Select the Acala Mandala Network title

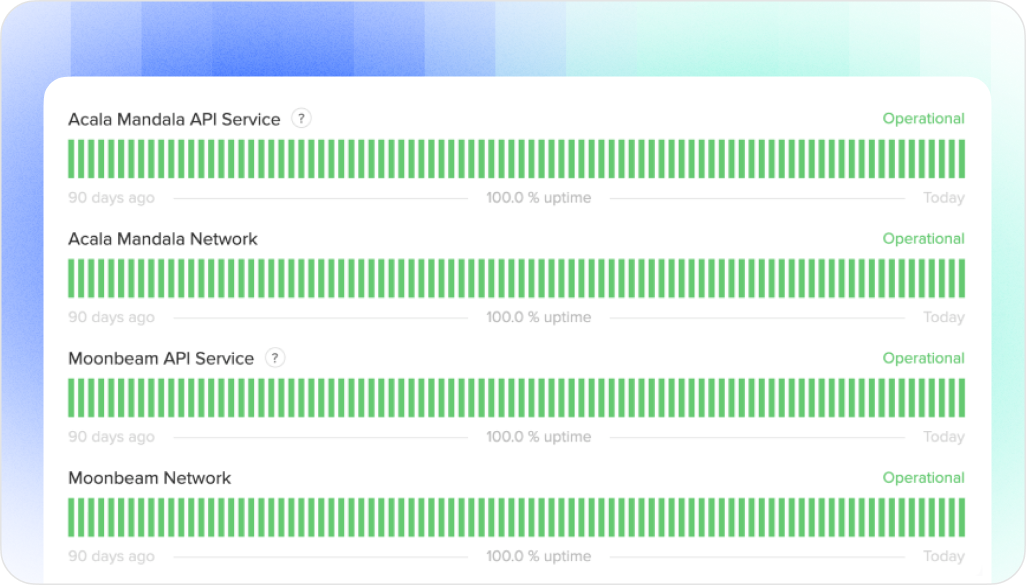163,239
